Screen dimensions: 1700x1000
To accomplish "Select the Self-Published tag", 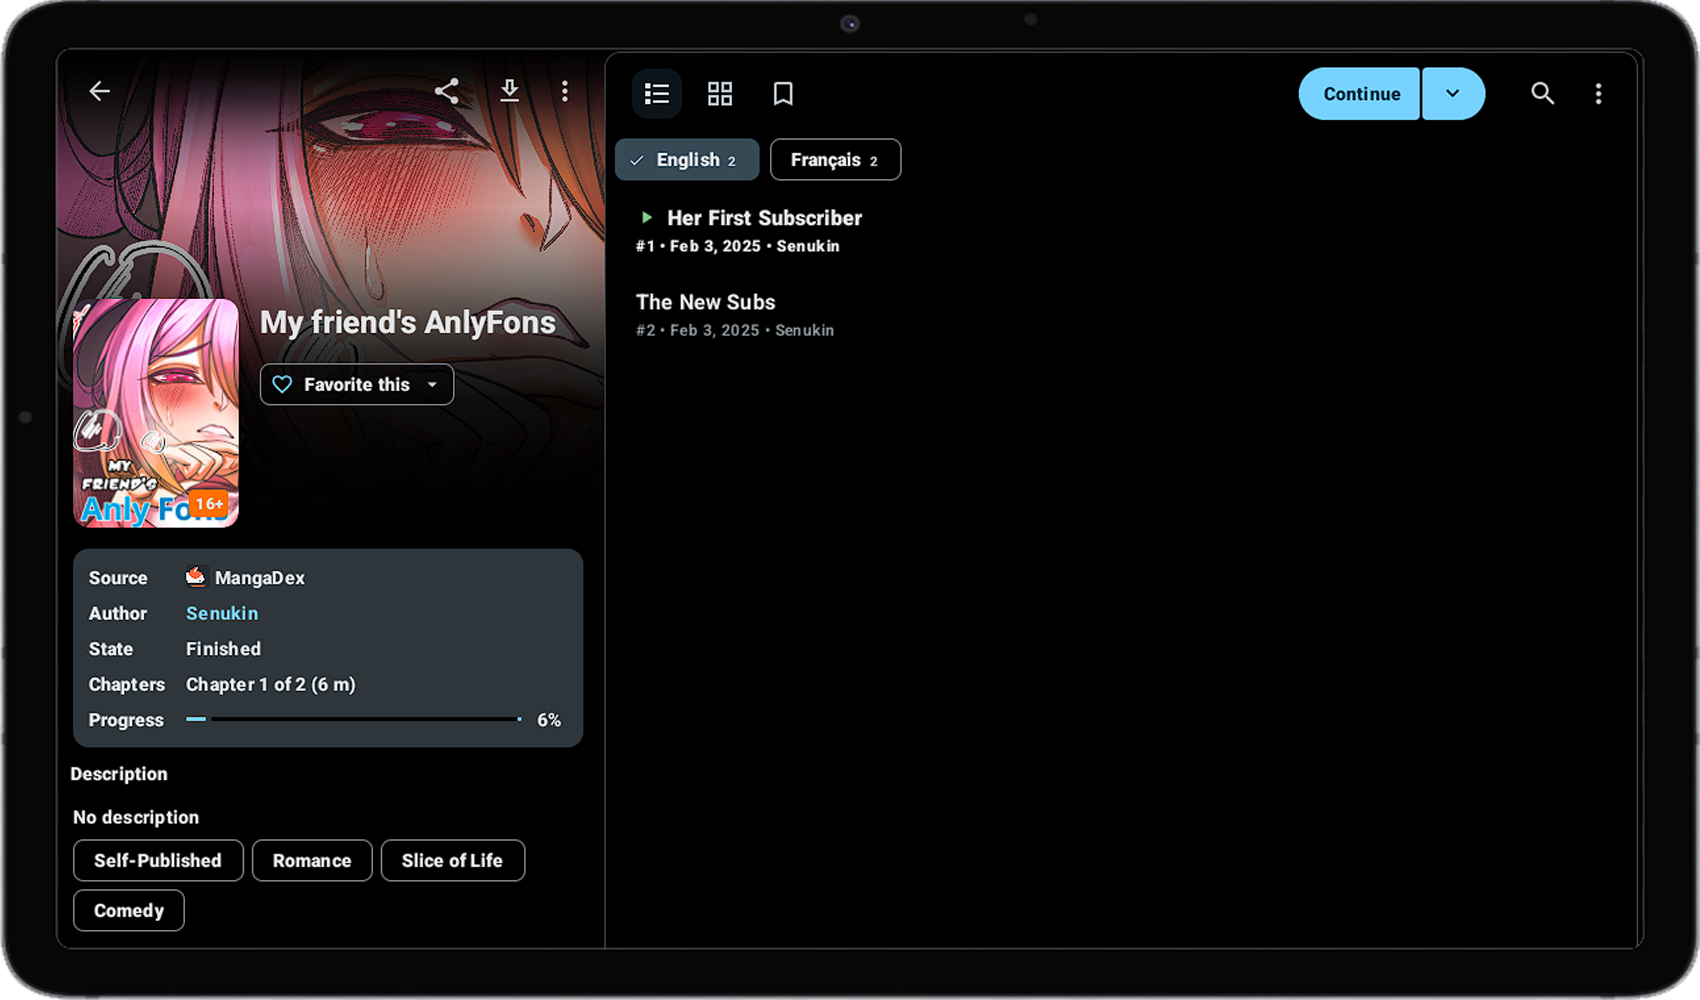I will [158, 860].
